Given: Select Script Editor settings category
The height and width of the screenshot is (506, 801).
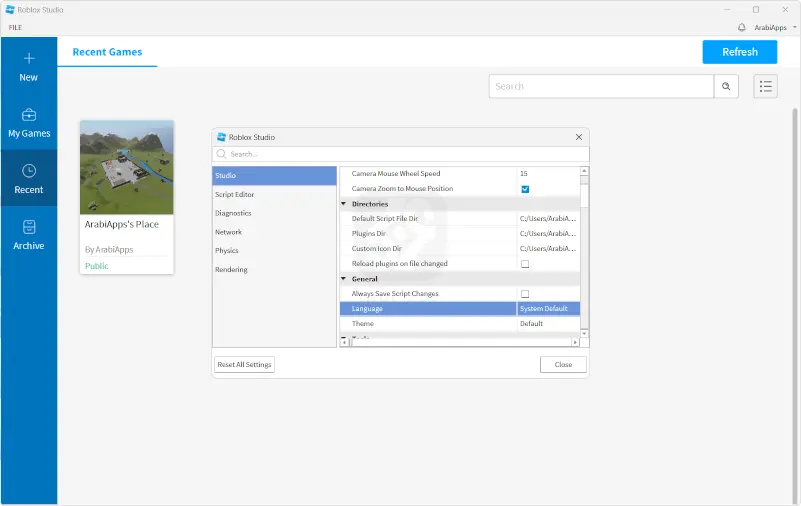Looking at the screenshot, I should pyautogui.click(x=235, y=194).
